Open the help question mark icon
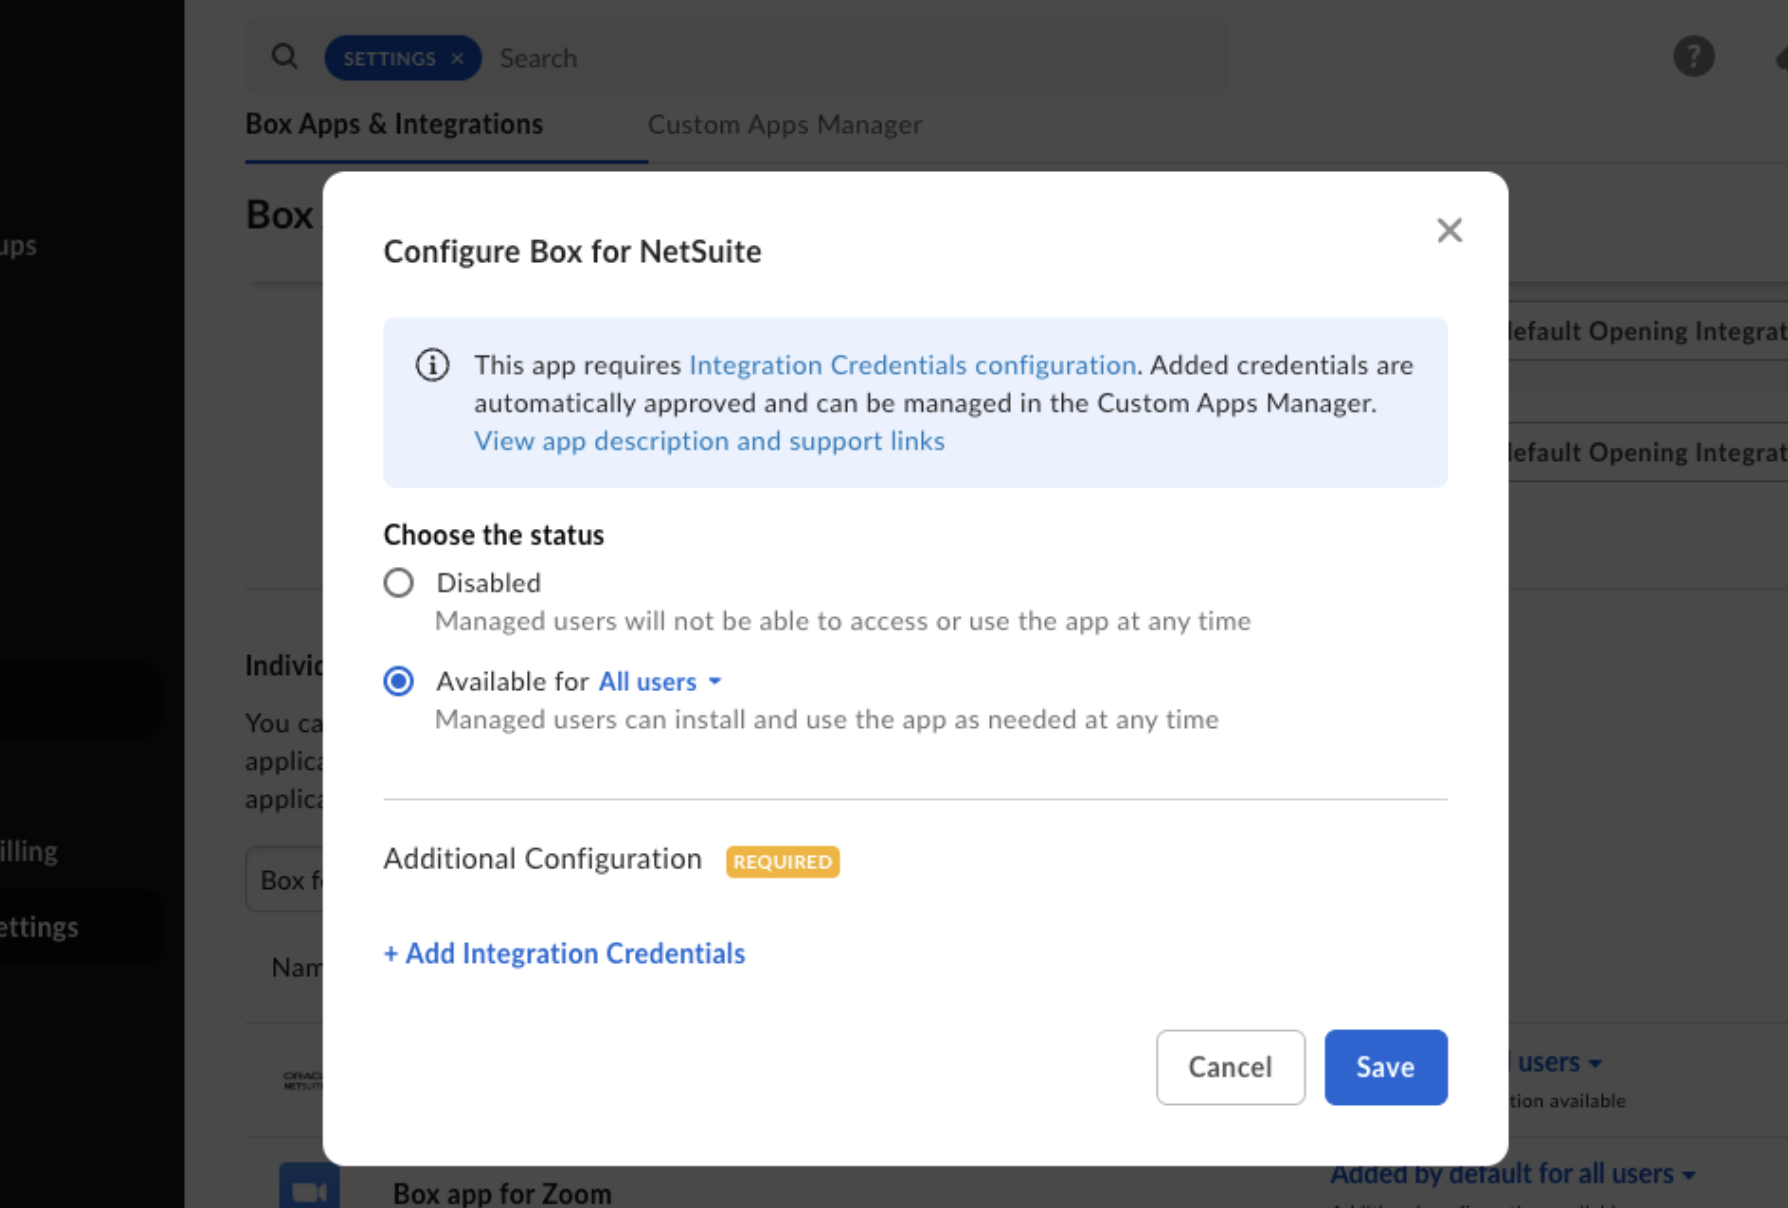Viewport: 1788px width, 1208px height. tap(1693, 56)
